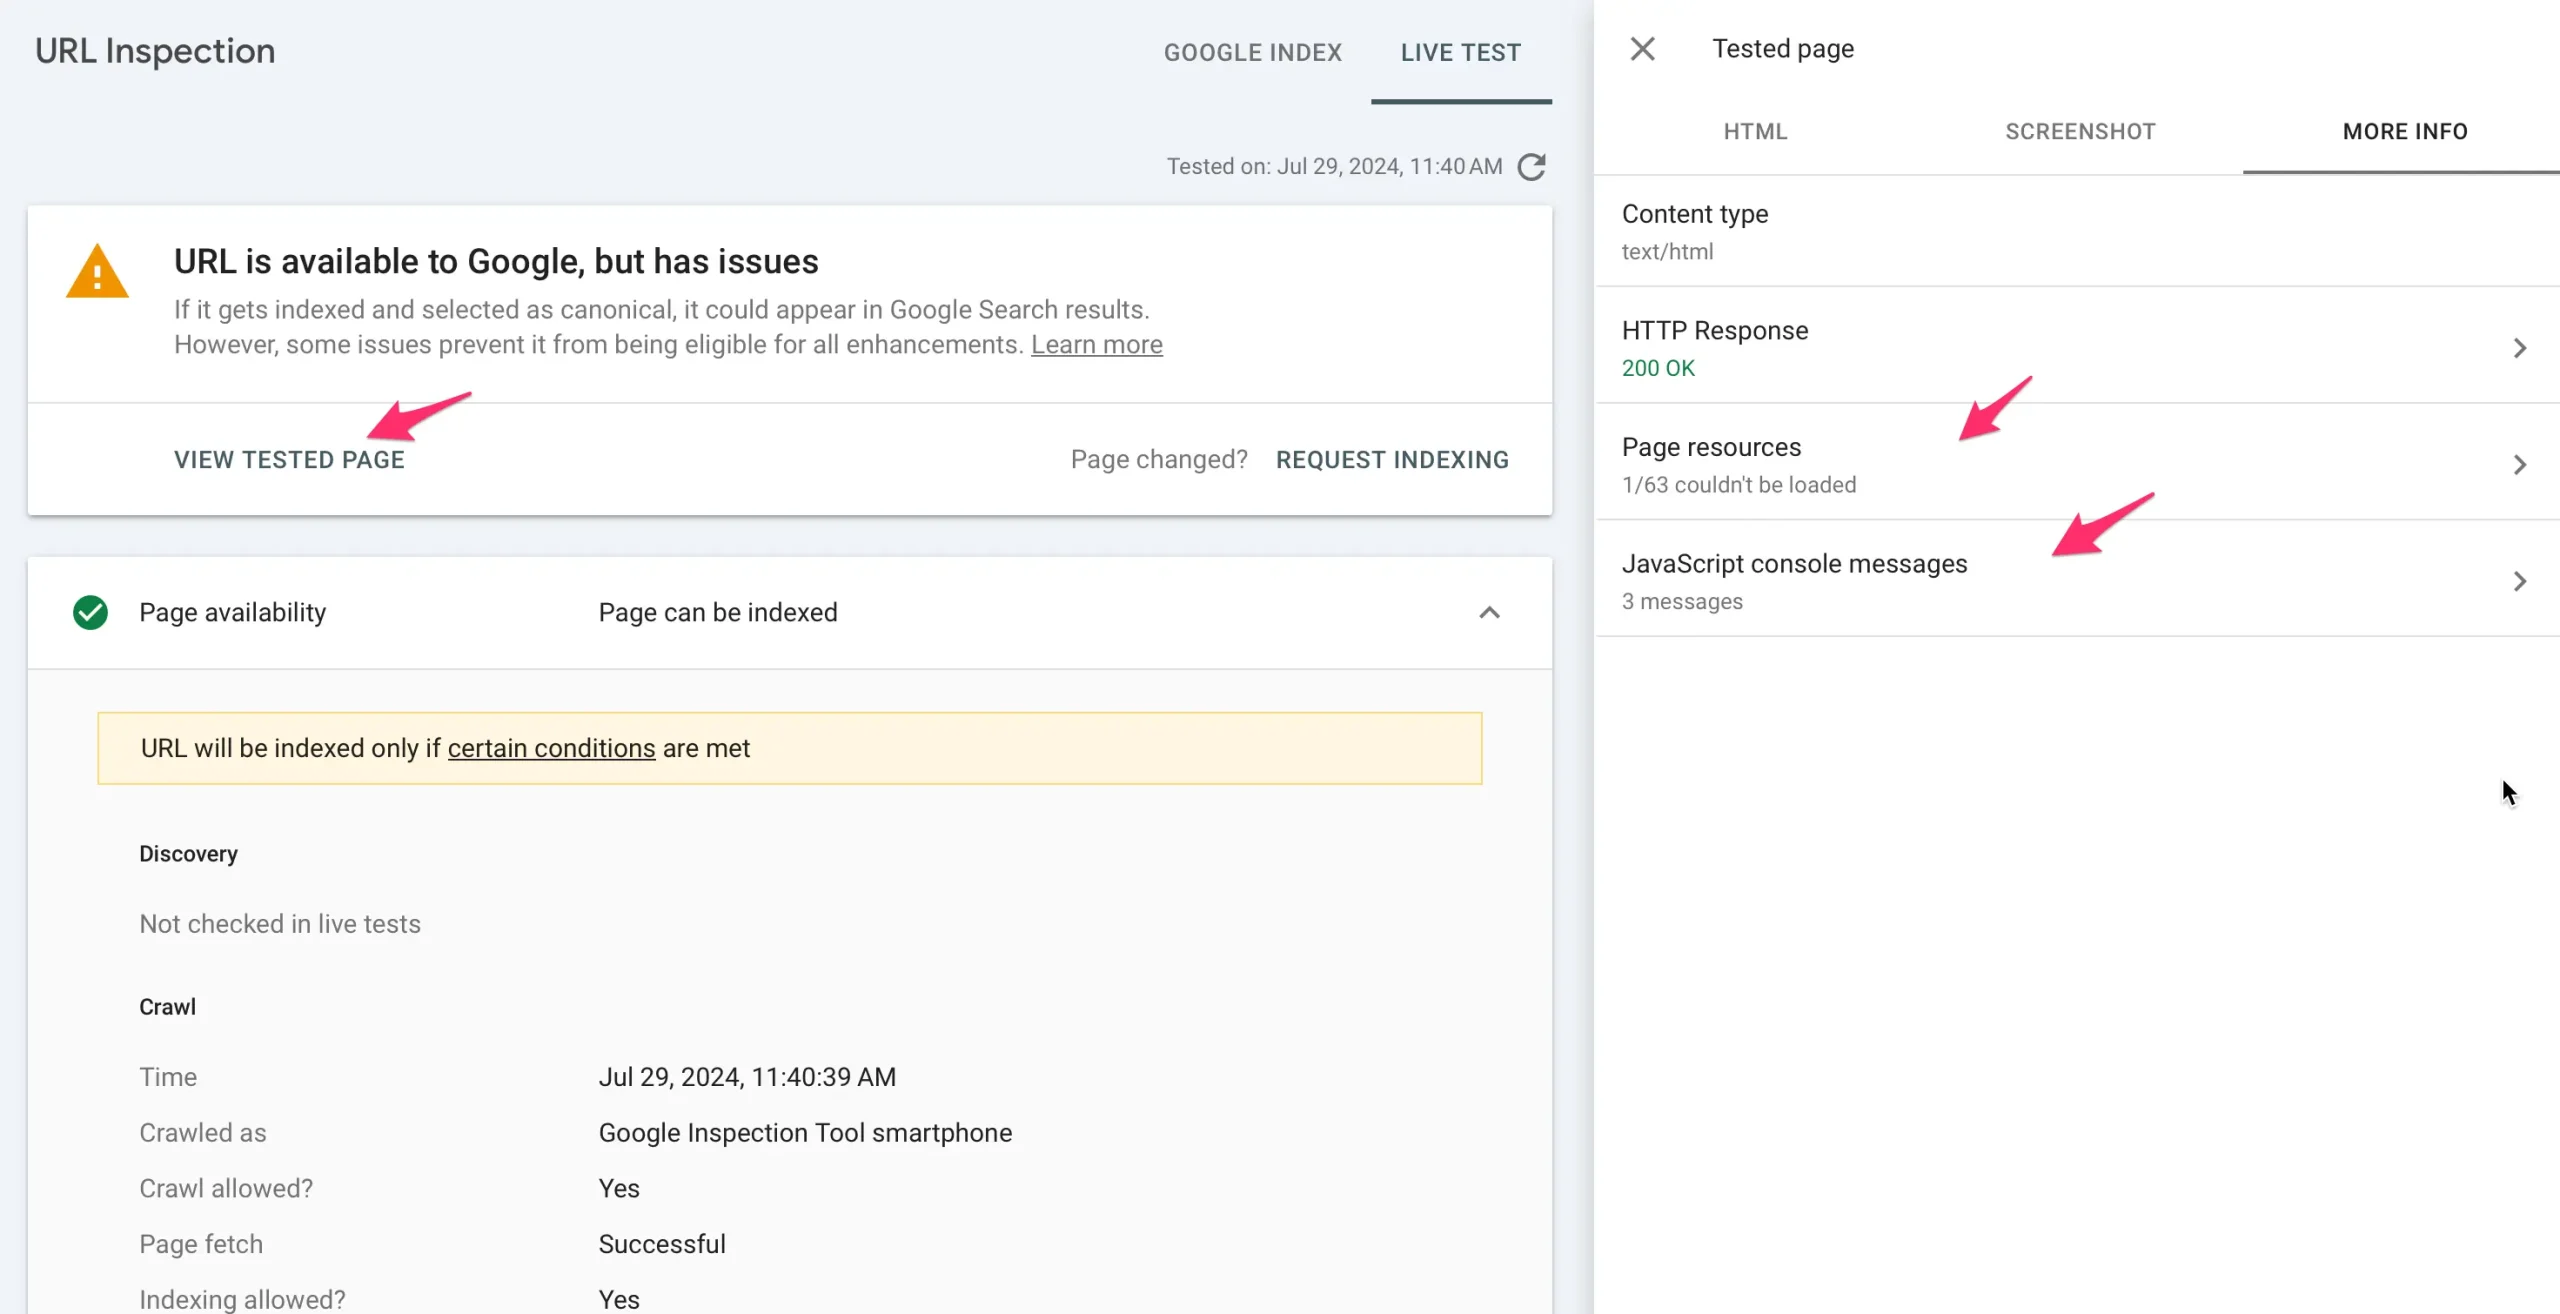Click the View Tested Page button
This screenshot has height=1314, width=2560.
click(x=289, y=459)
